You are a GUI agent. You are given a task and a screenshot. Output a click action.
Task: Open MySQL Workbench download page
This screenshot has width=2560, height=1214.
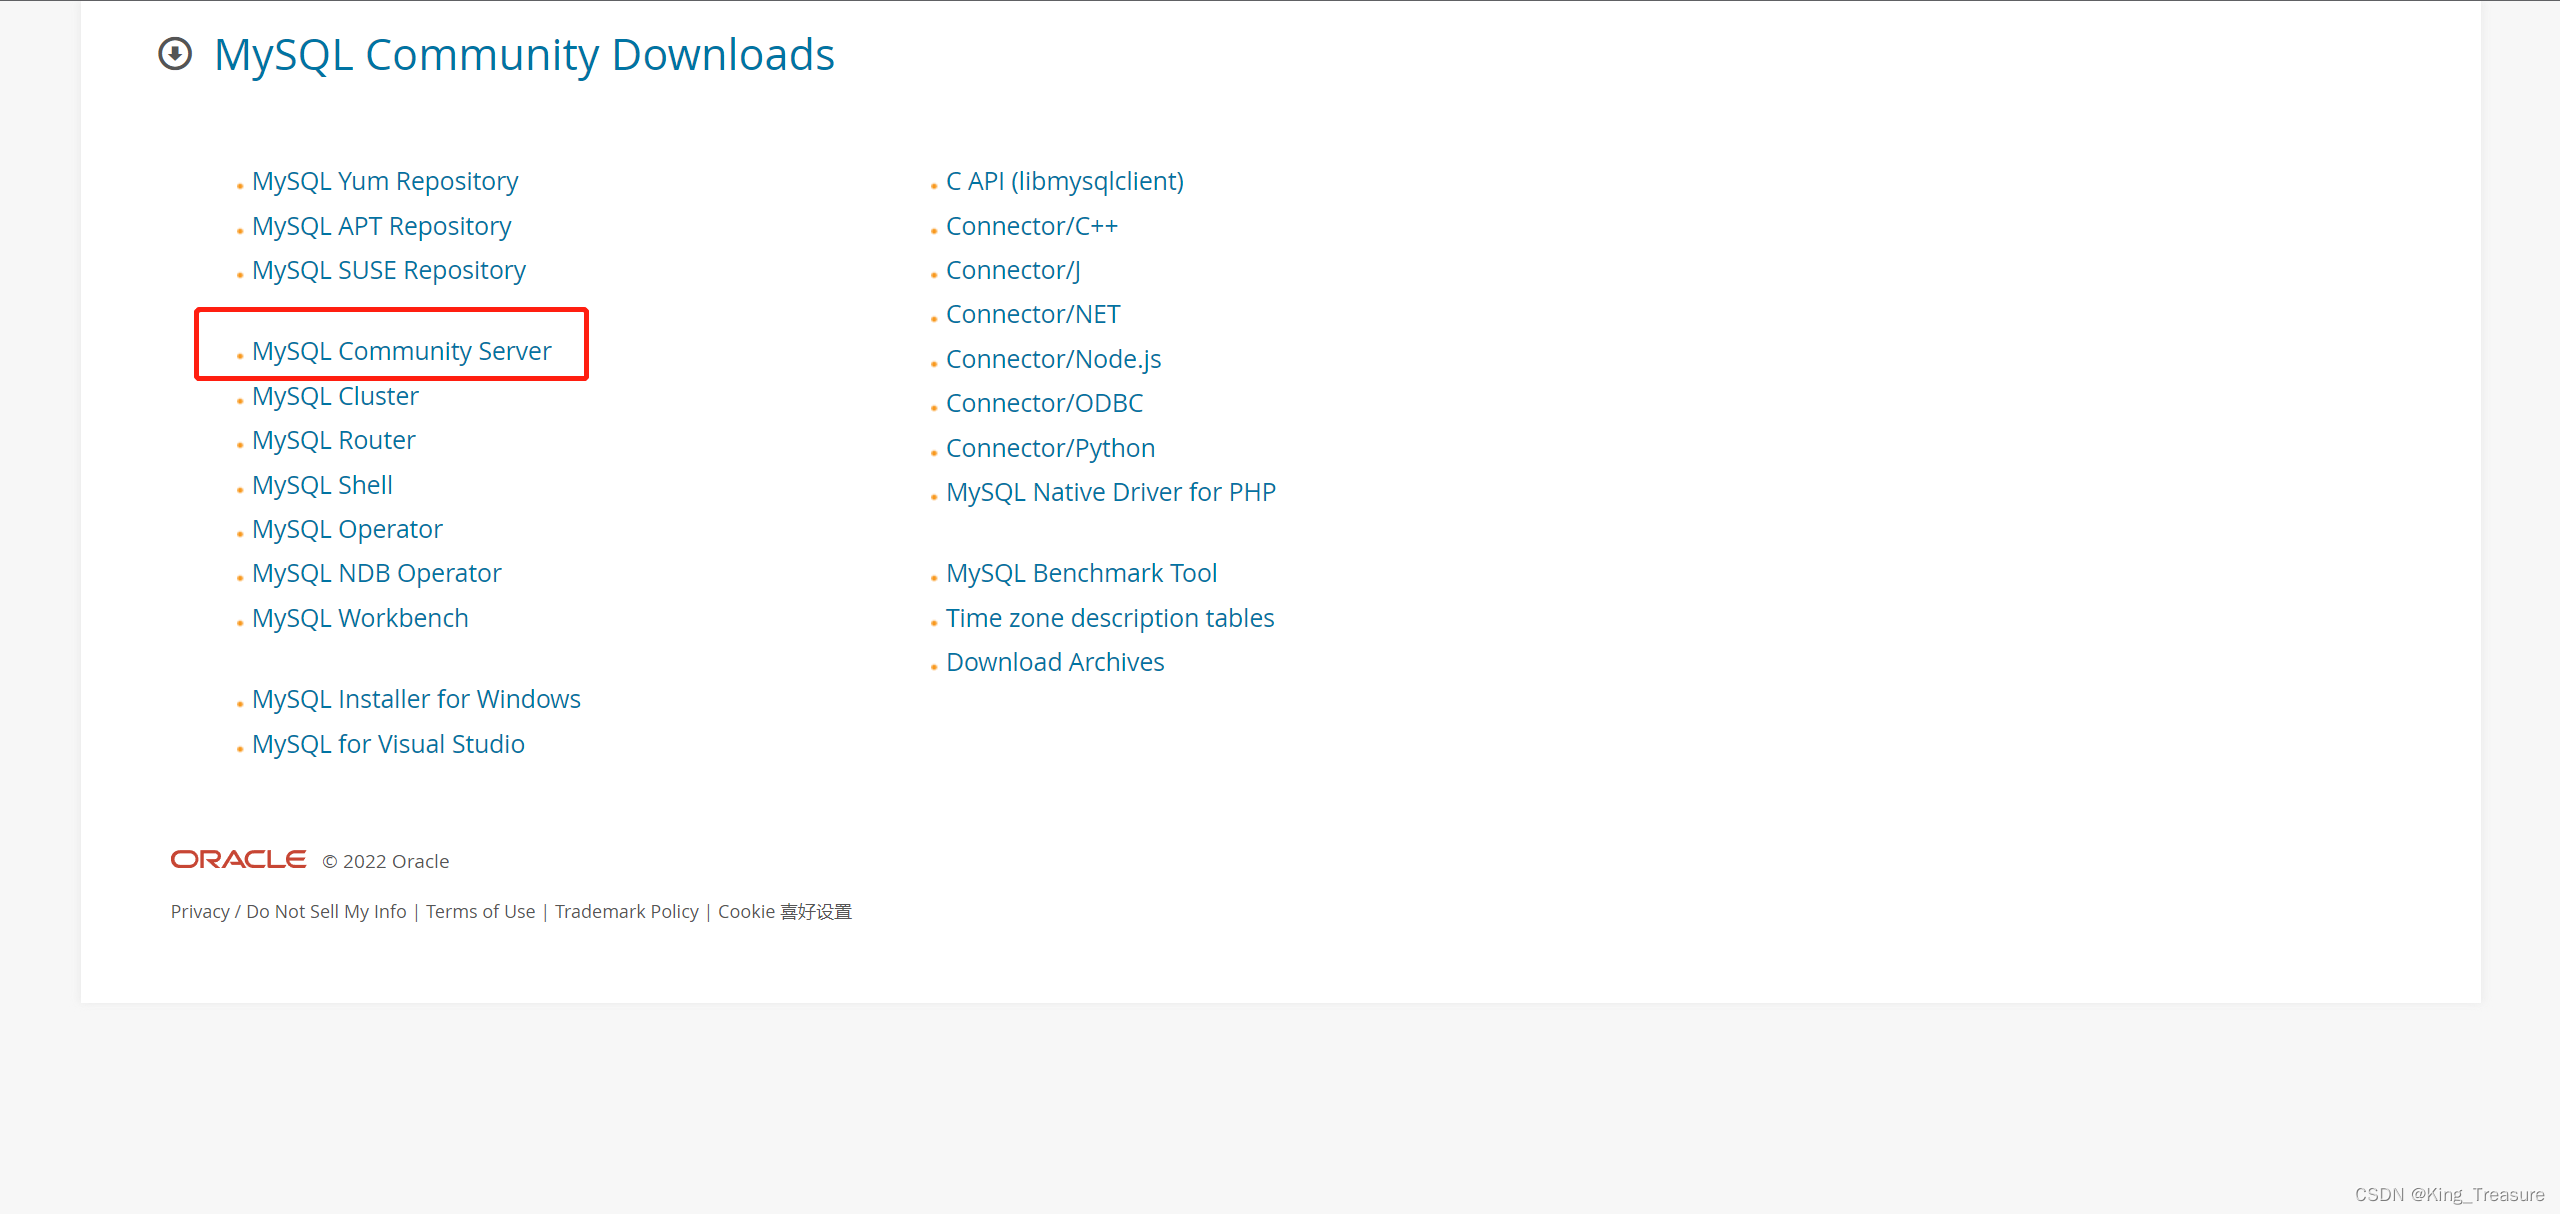(360, 618)
